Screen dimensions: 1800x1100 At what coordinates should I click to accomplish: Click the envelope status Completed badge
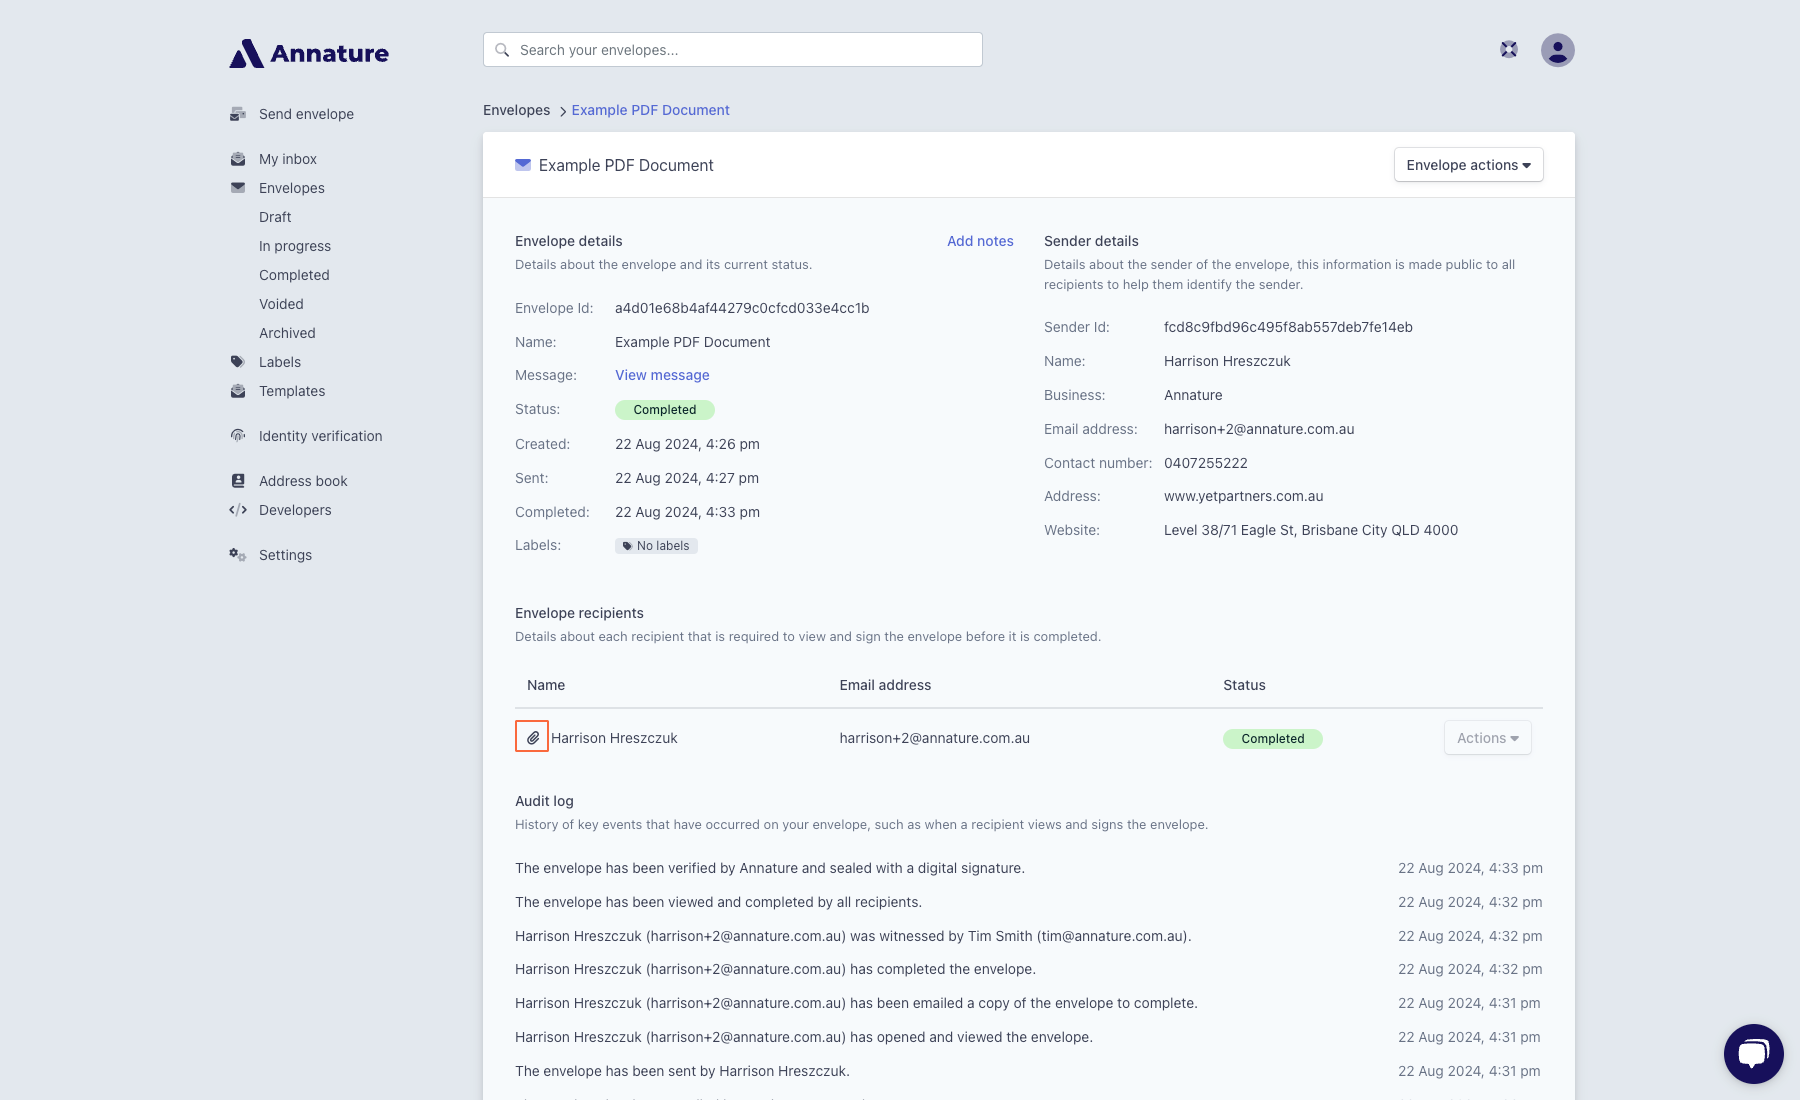[665, 410]
